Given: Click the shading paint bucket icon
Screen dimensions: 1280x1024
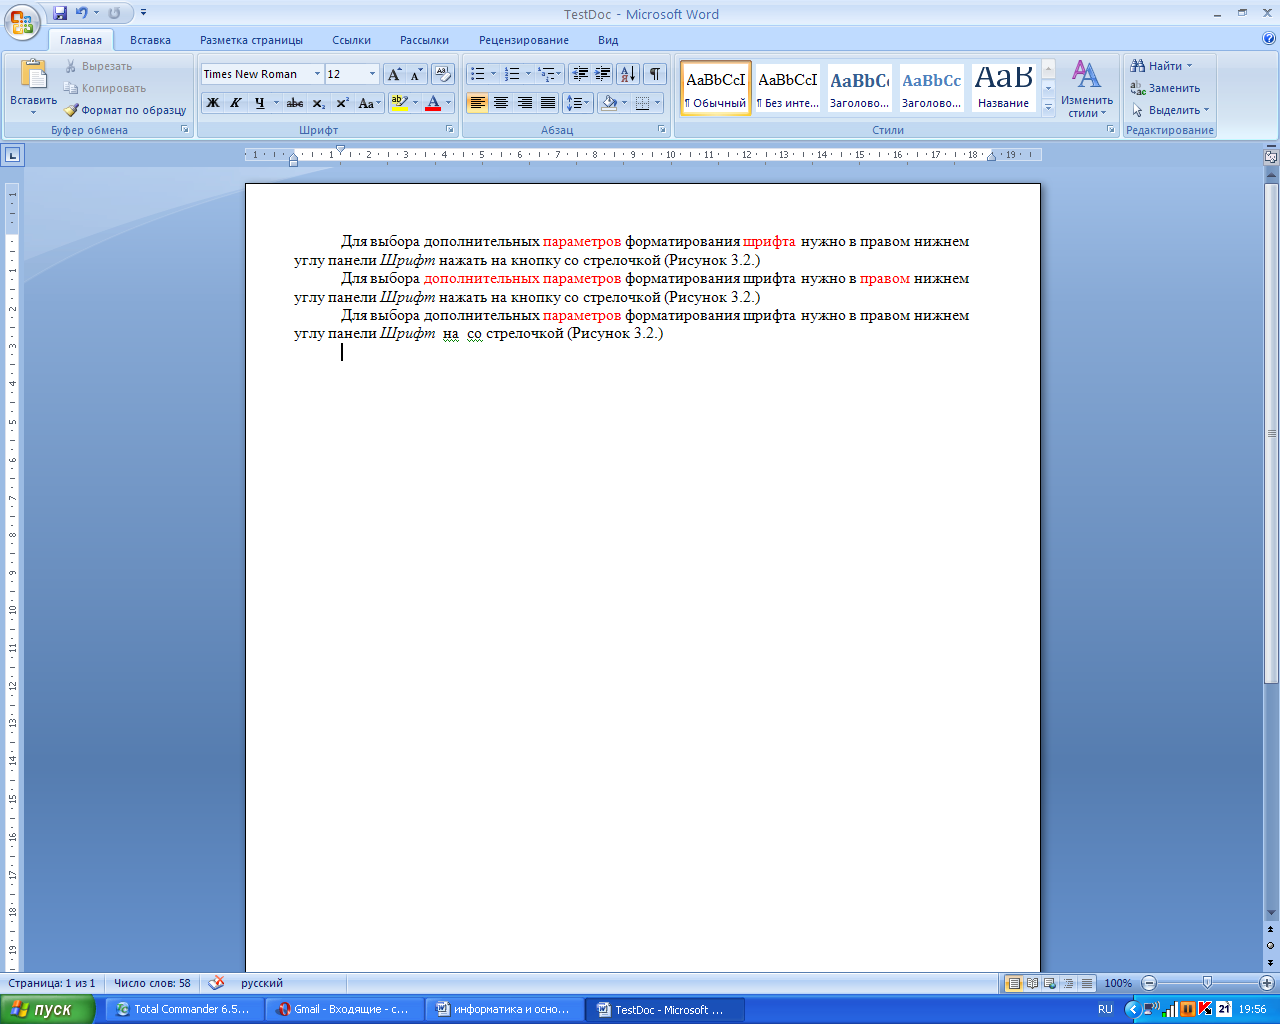Looking at the screenshot, I should 609,102.
